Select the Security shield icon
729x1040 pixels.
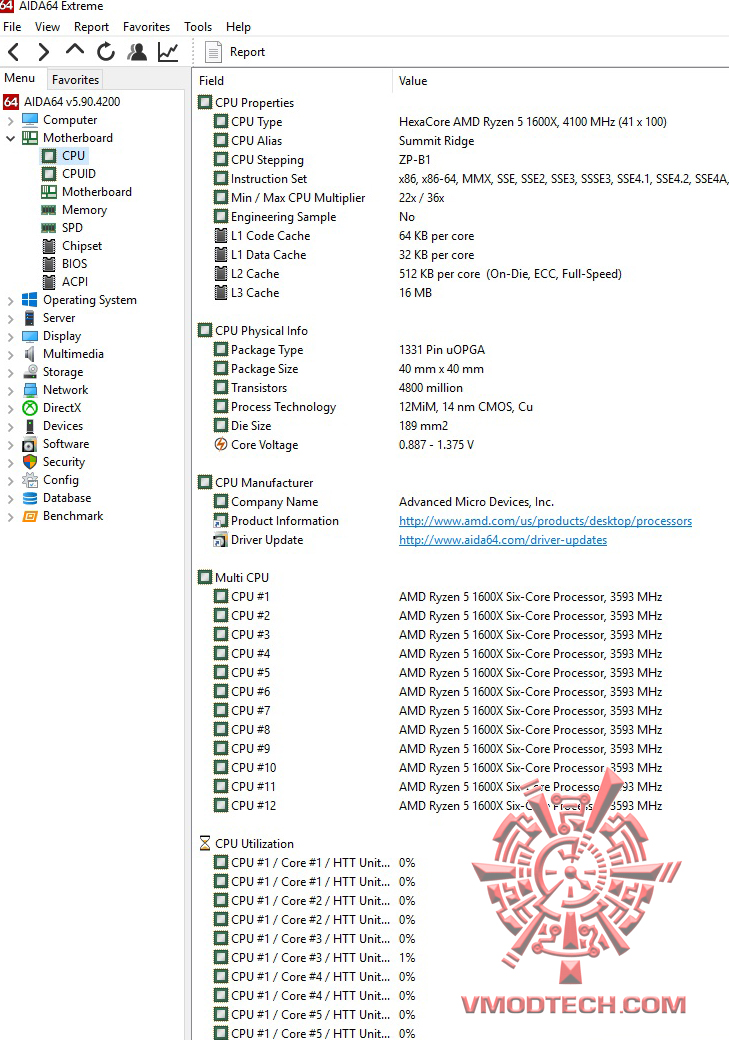30,462
